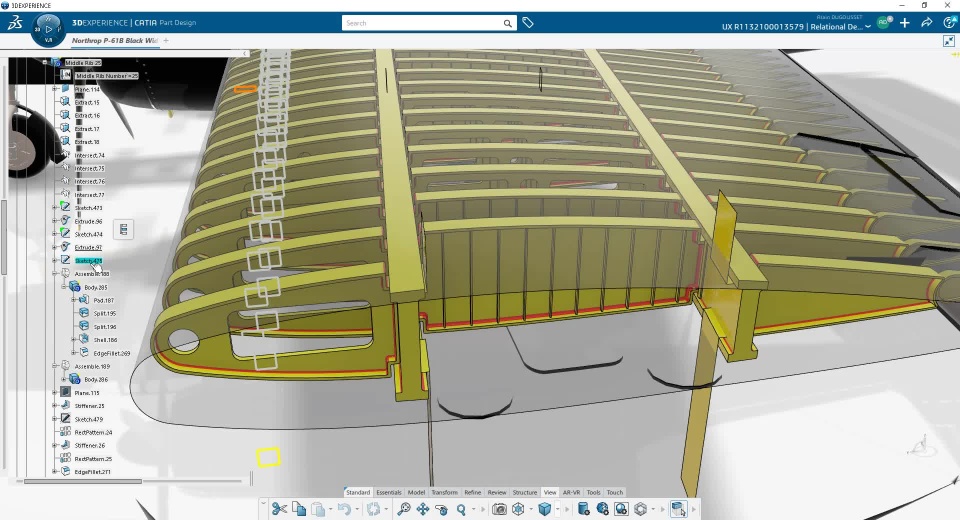
Task: Click the Capture camera icon
Action: [500, 509]
